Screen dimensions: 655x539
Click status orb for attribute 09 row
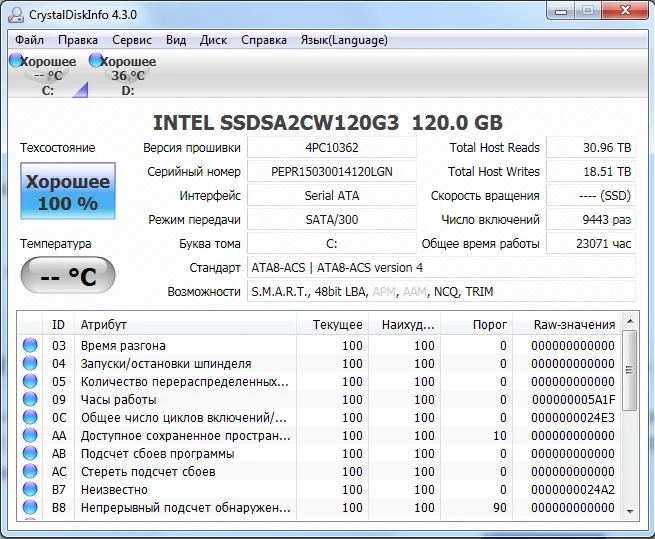tap(30, 400)
